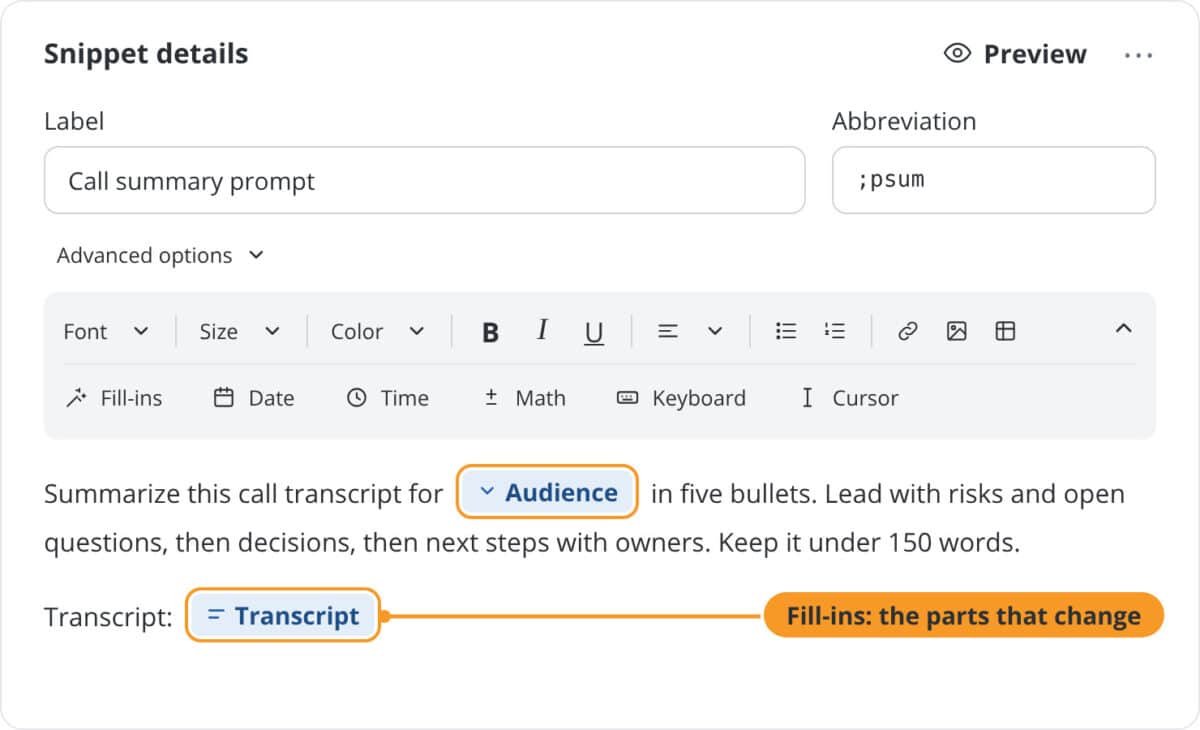Expand Advanced options
Screen dimensions: 1200x730
(x=160, y=256)
